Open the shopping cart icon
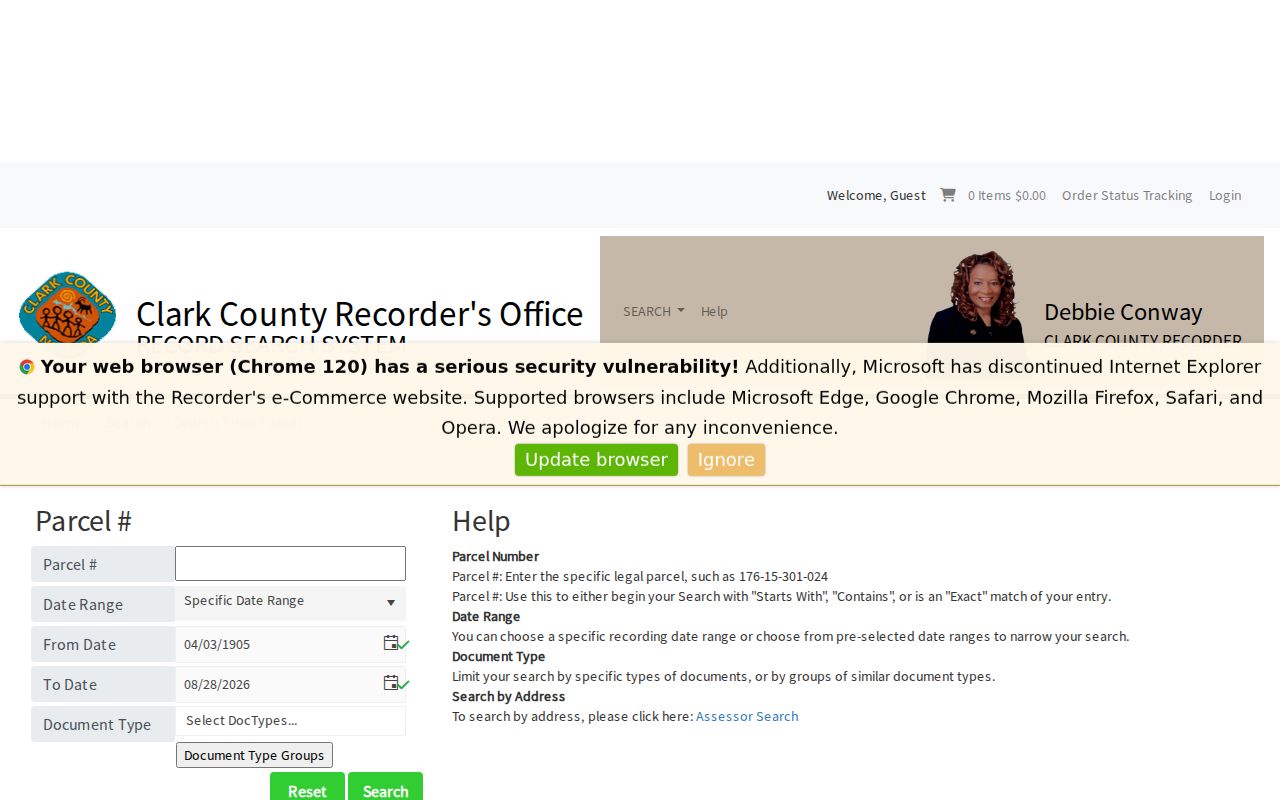This screenshot has width=1280, height=800. 947,195
